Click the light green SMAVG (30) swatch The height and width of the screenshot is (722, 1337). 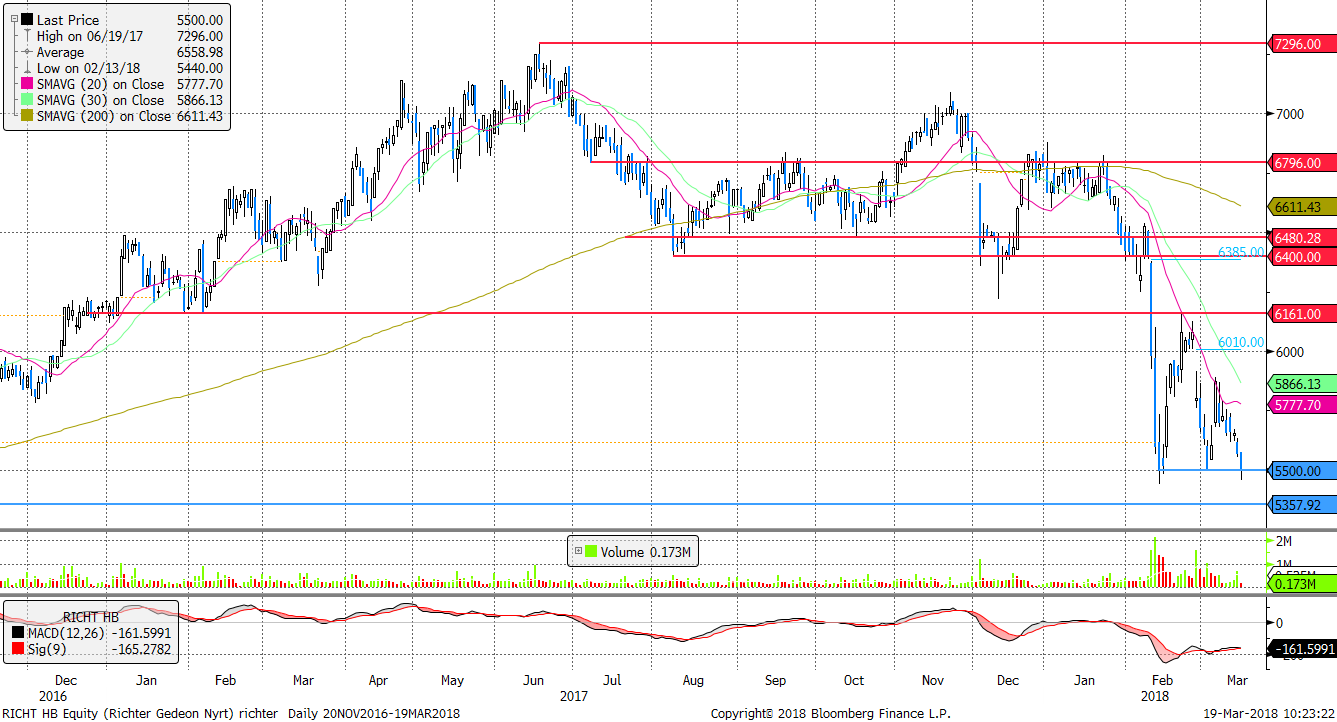25,100
